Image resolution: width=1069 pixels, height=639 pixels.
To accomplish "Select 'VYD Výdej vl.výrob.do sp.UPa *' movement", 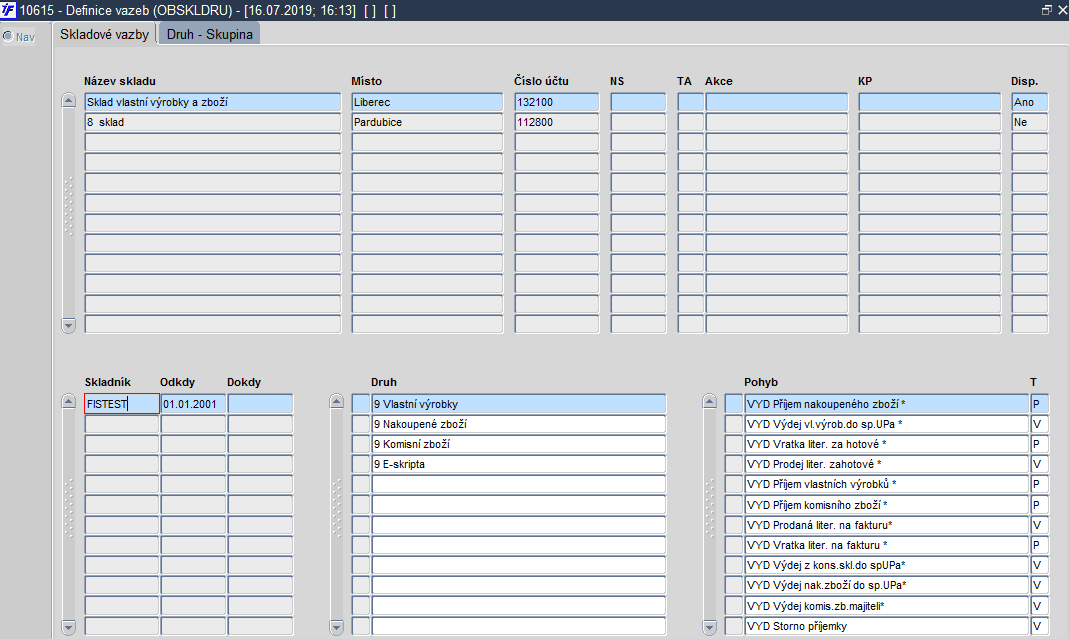I will tap(886, 424).
